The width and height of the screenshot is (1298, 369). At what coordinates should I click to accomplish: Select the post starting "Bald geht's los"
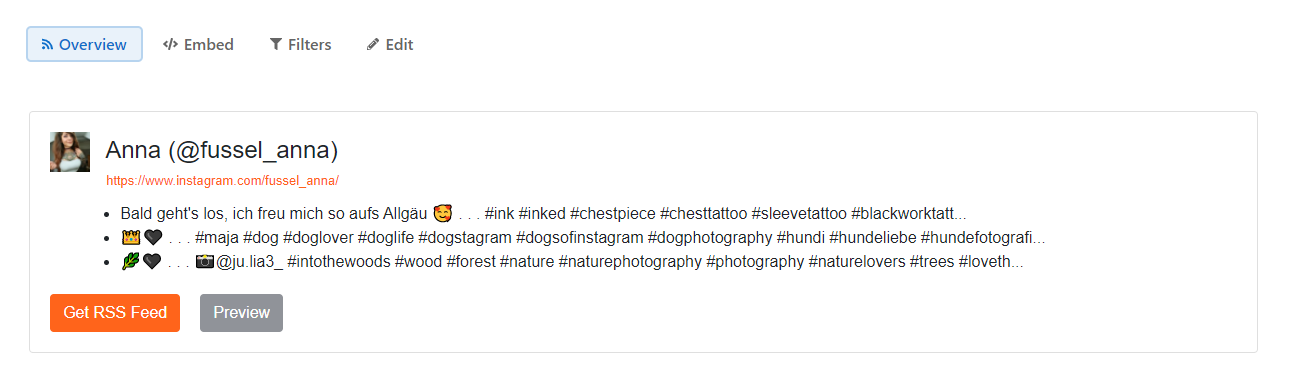[543, 214]
